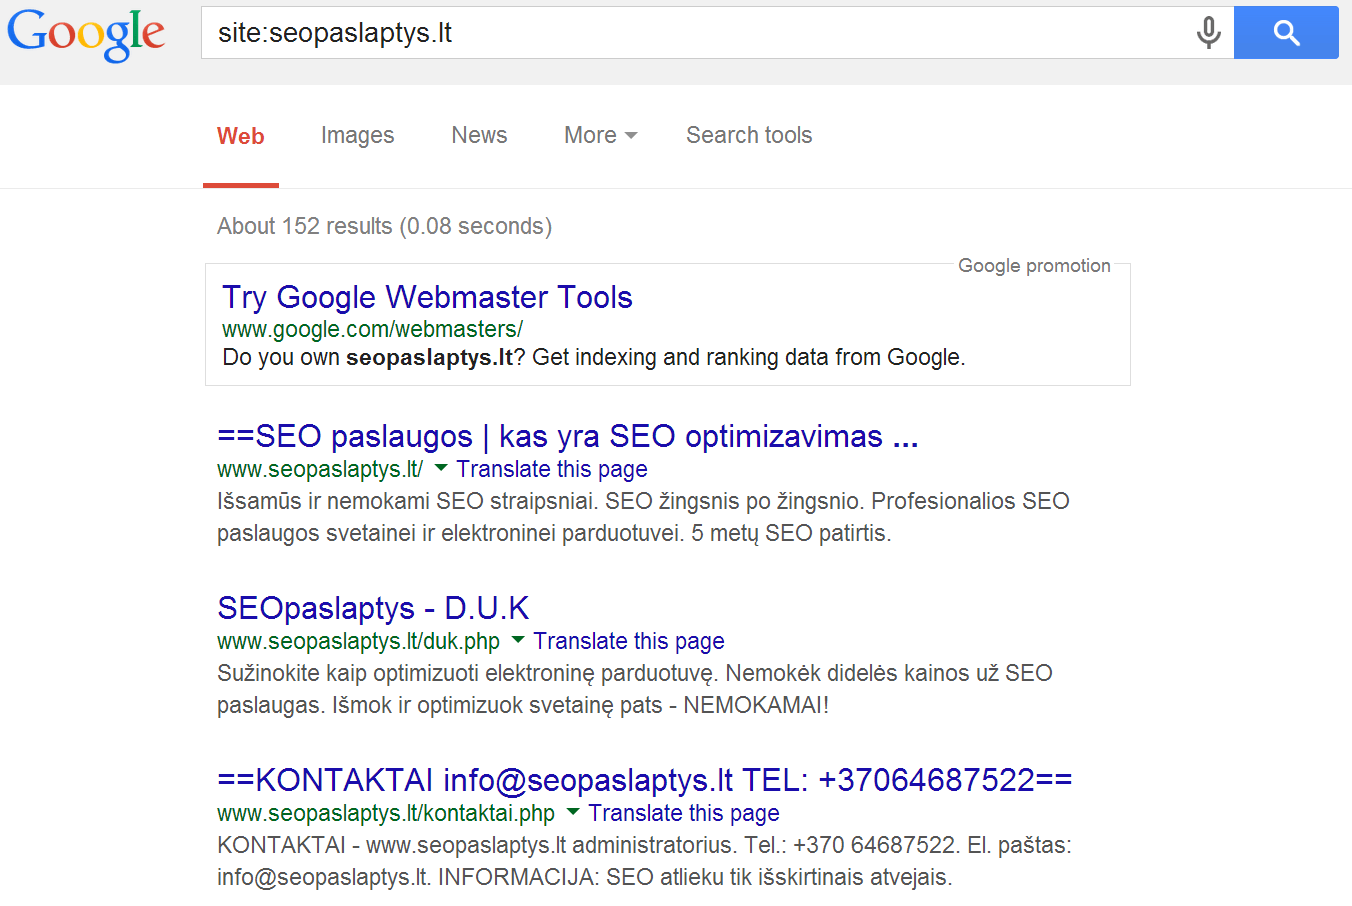Select the Web tab
Viewport: 1352px width, 906px height.
[241, 136]
